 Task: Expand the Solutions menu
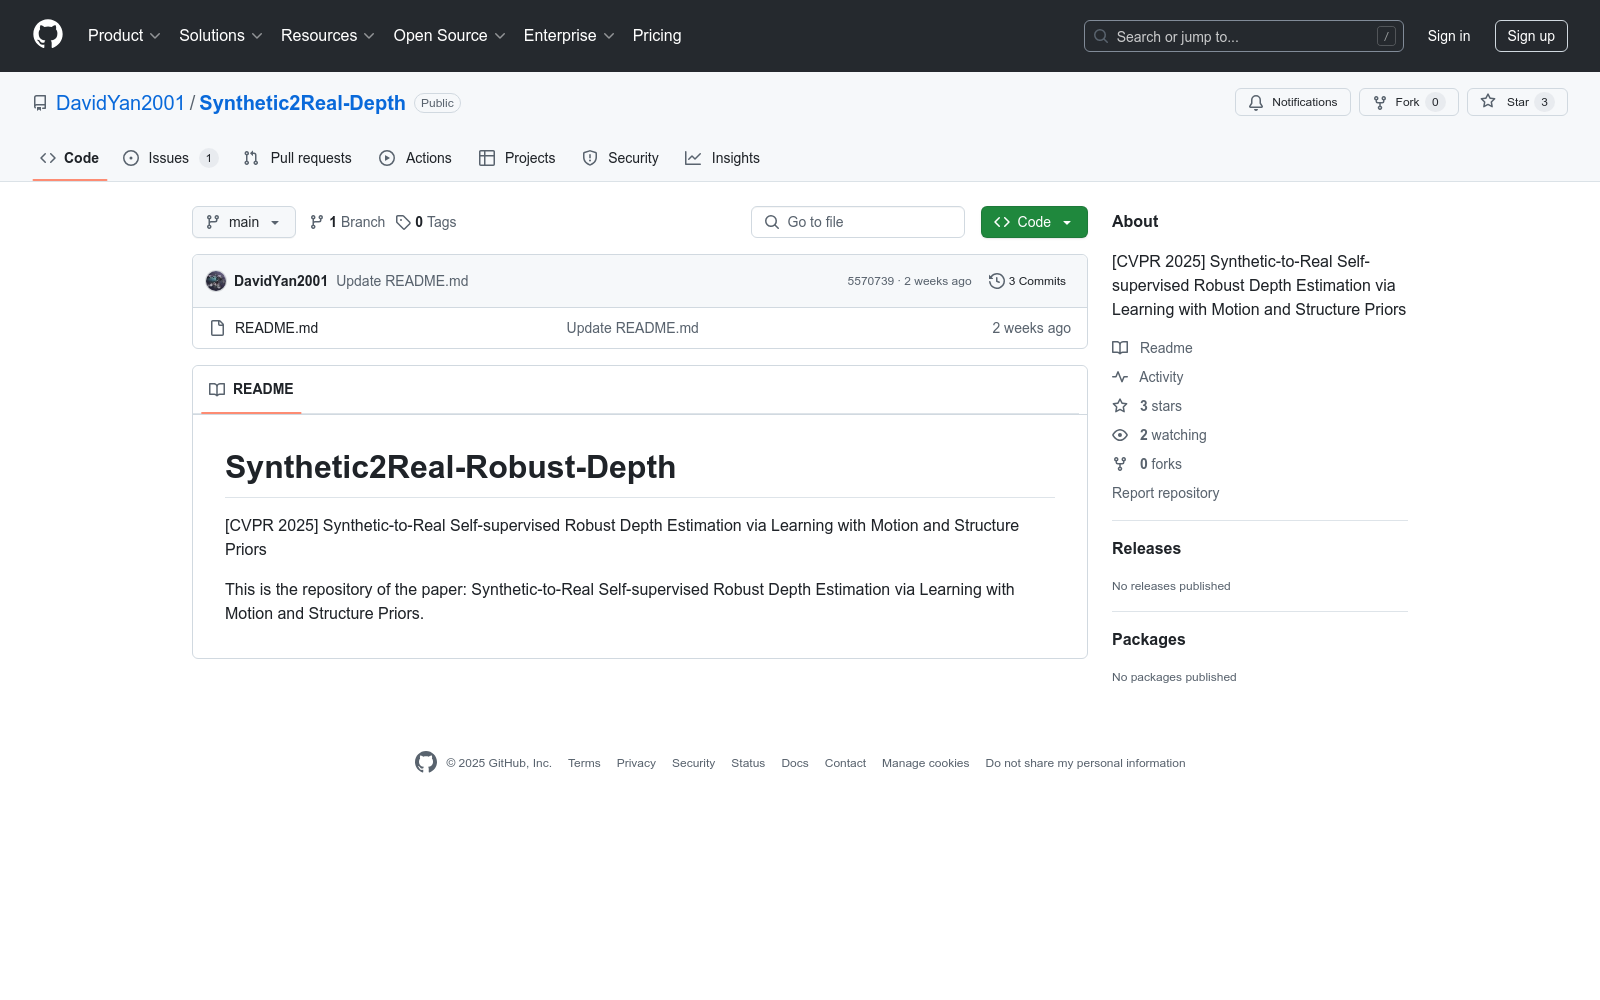click(221, 35)
